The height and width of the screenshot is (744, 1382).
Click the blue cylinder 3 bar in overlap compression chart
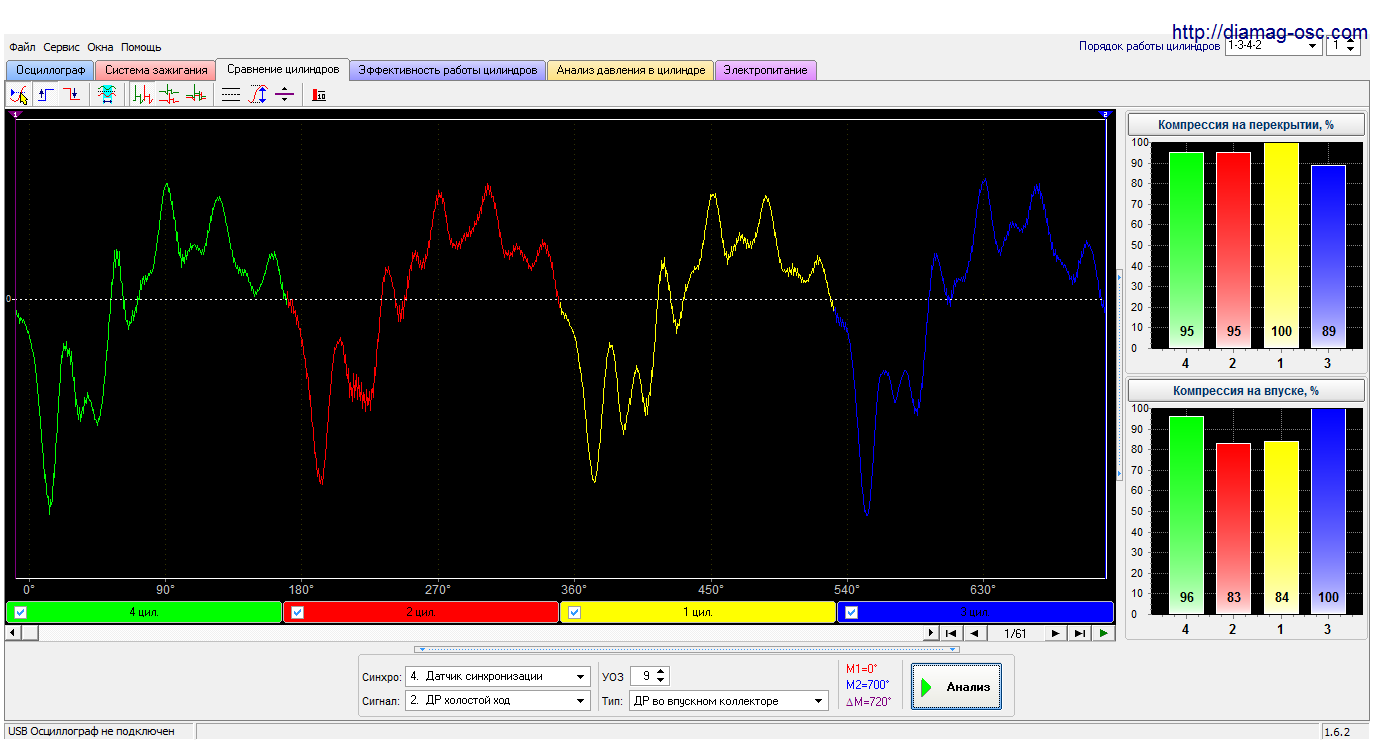[1328, 256]
